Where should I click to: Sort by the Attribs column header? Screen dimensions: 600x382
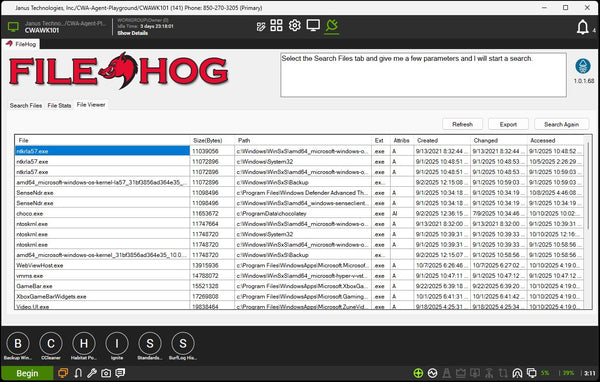coord(401,140)
